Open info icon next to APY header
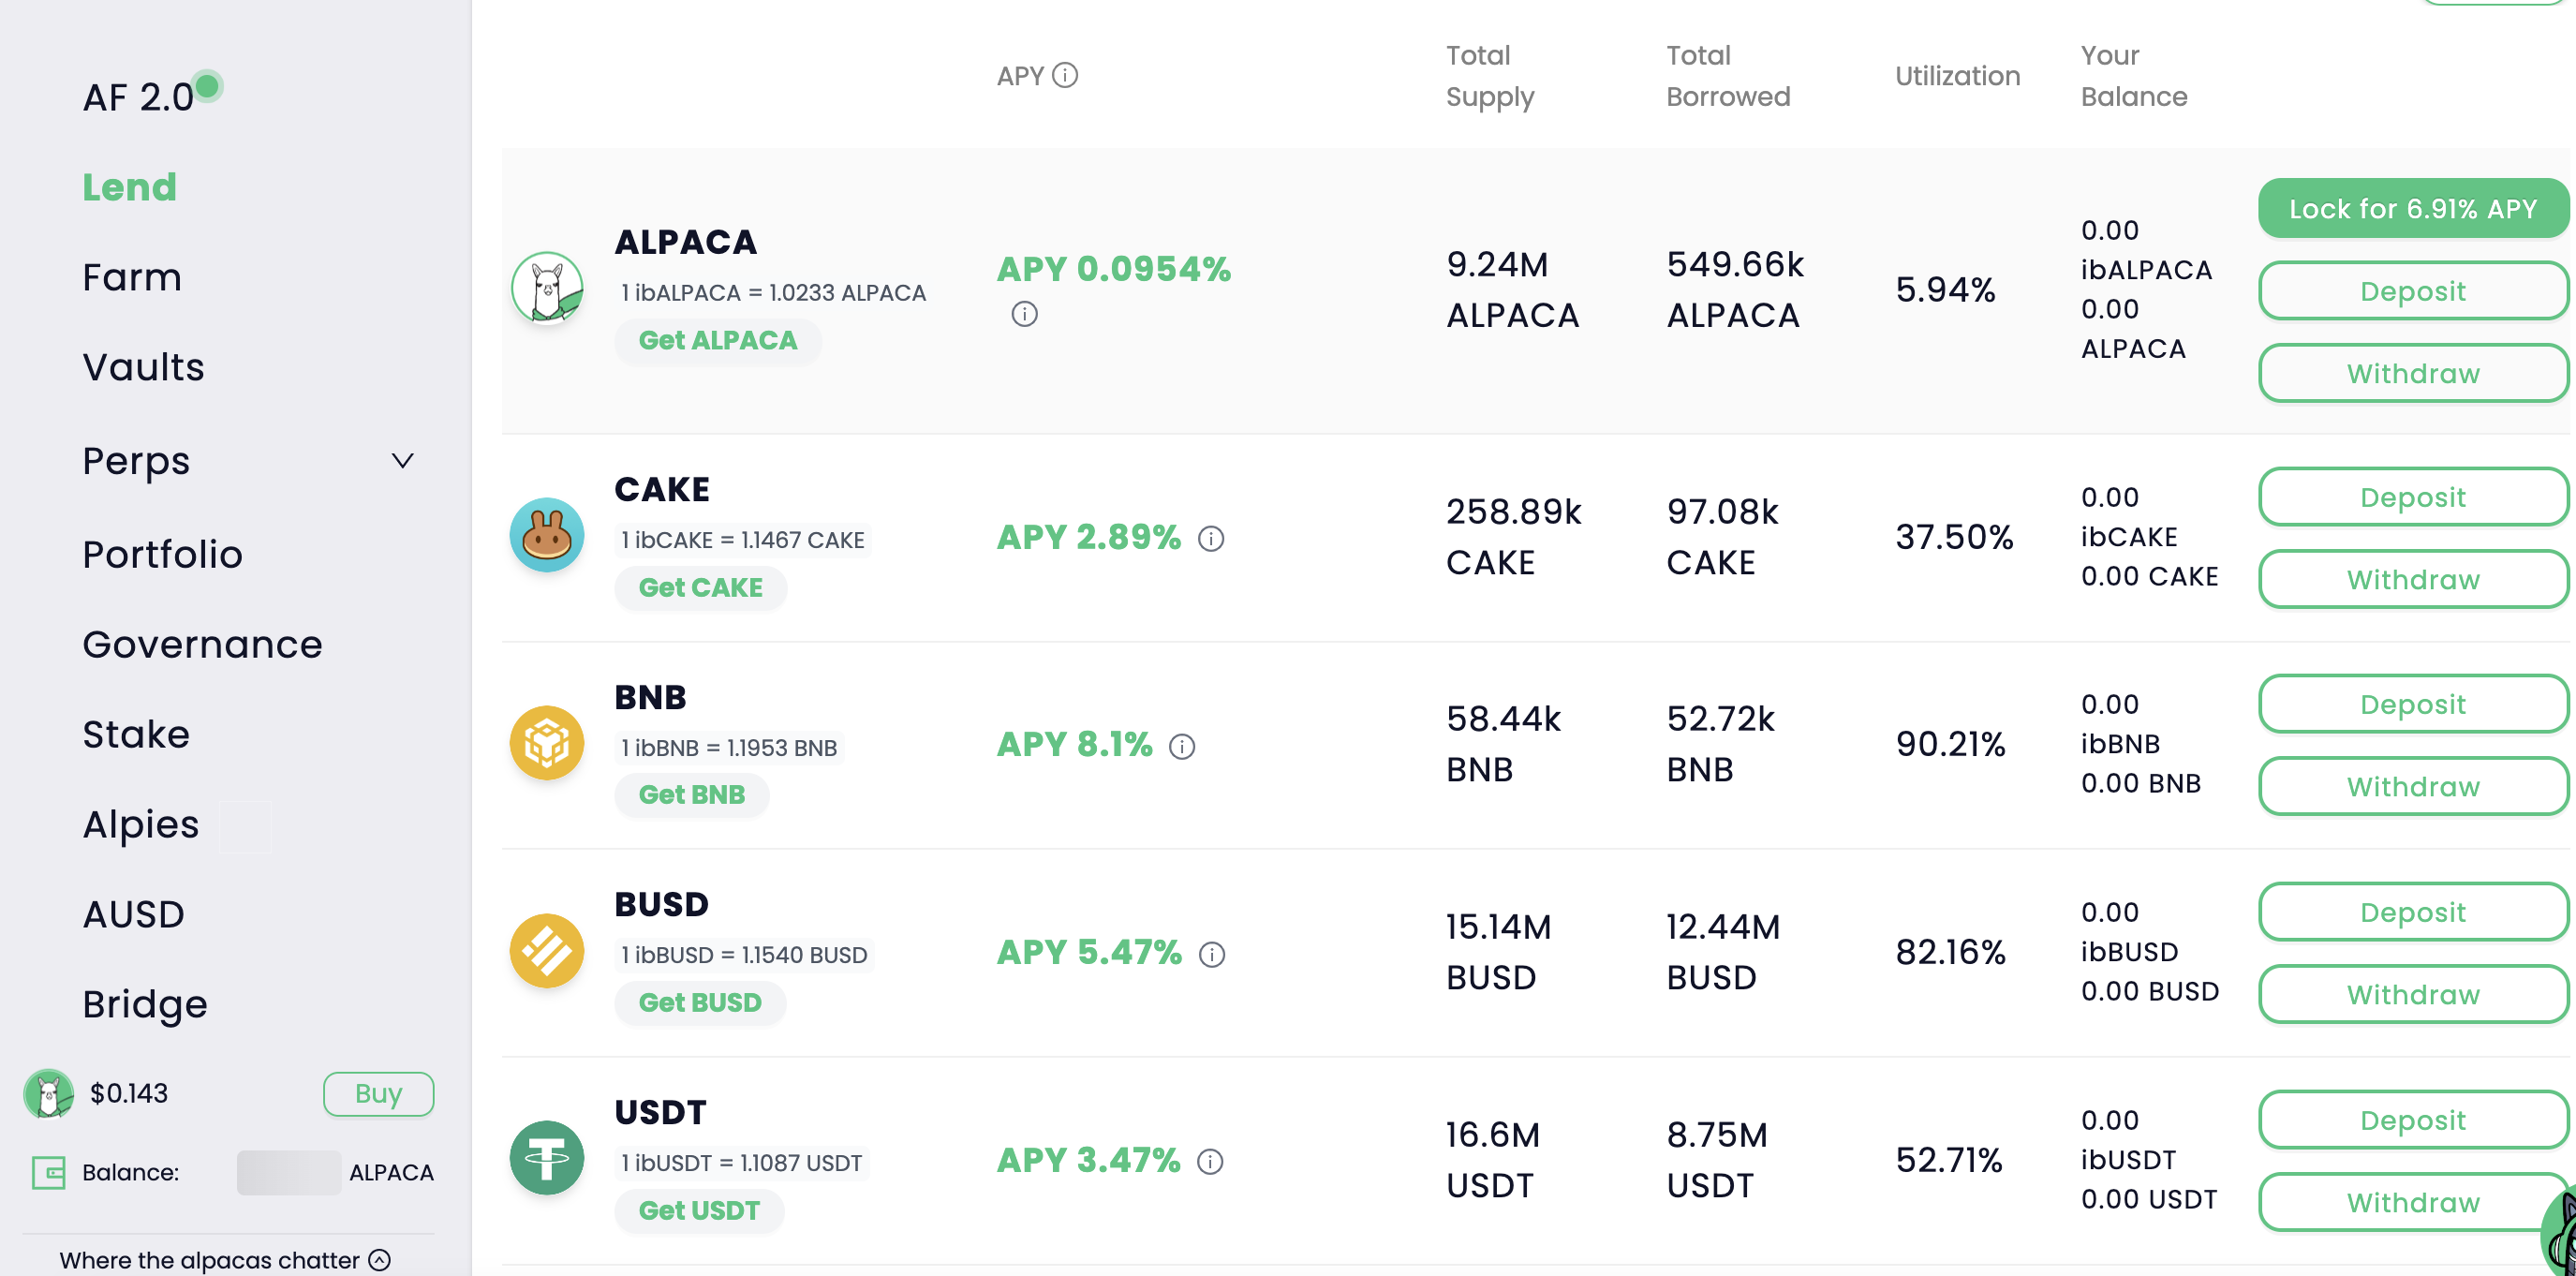This screenshot has height=1276, width=2576. coord(1065,76)
